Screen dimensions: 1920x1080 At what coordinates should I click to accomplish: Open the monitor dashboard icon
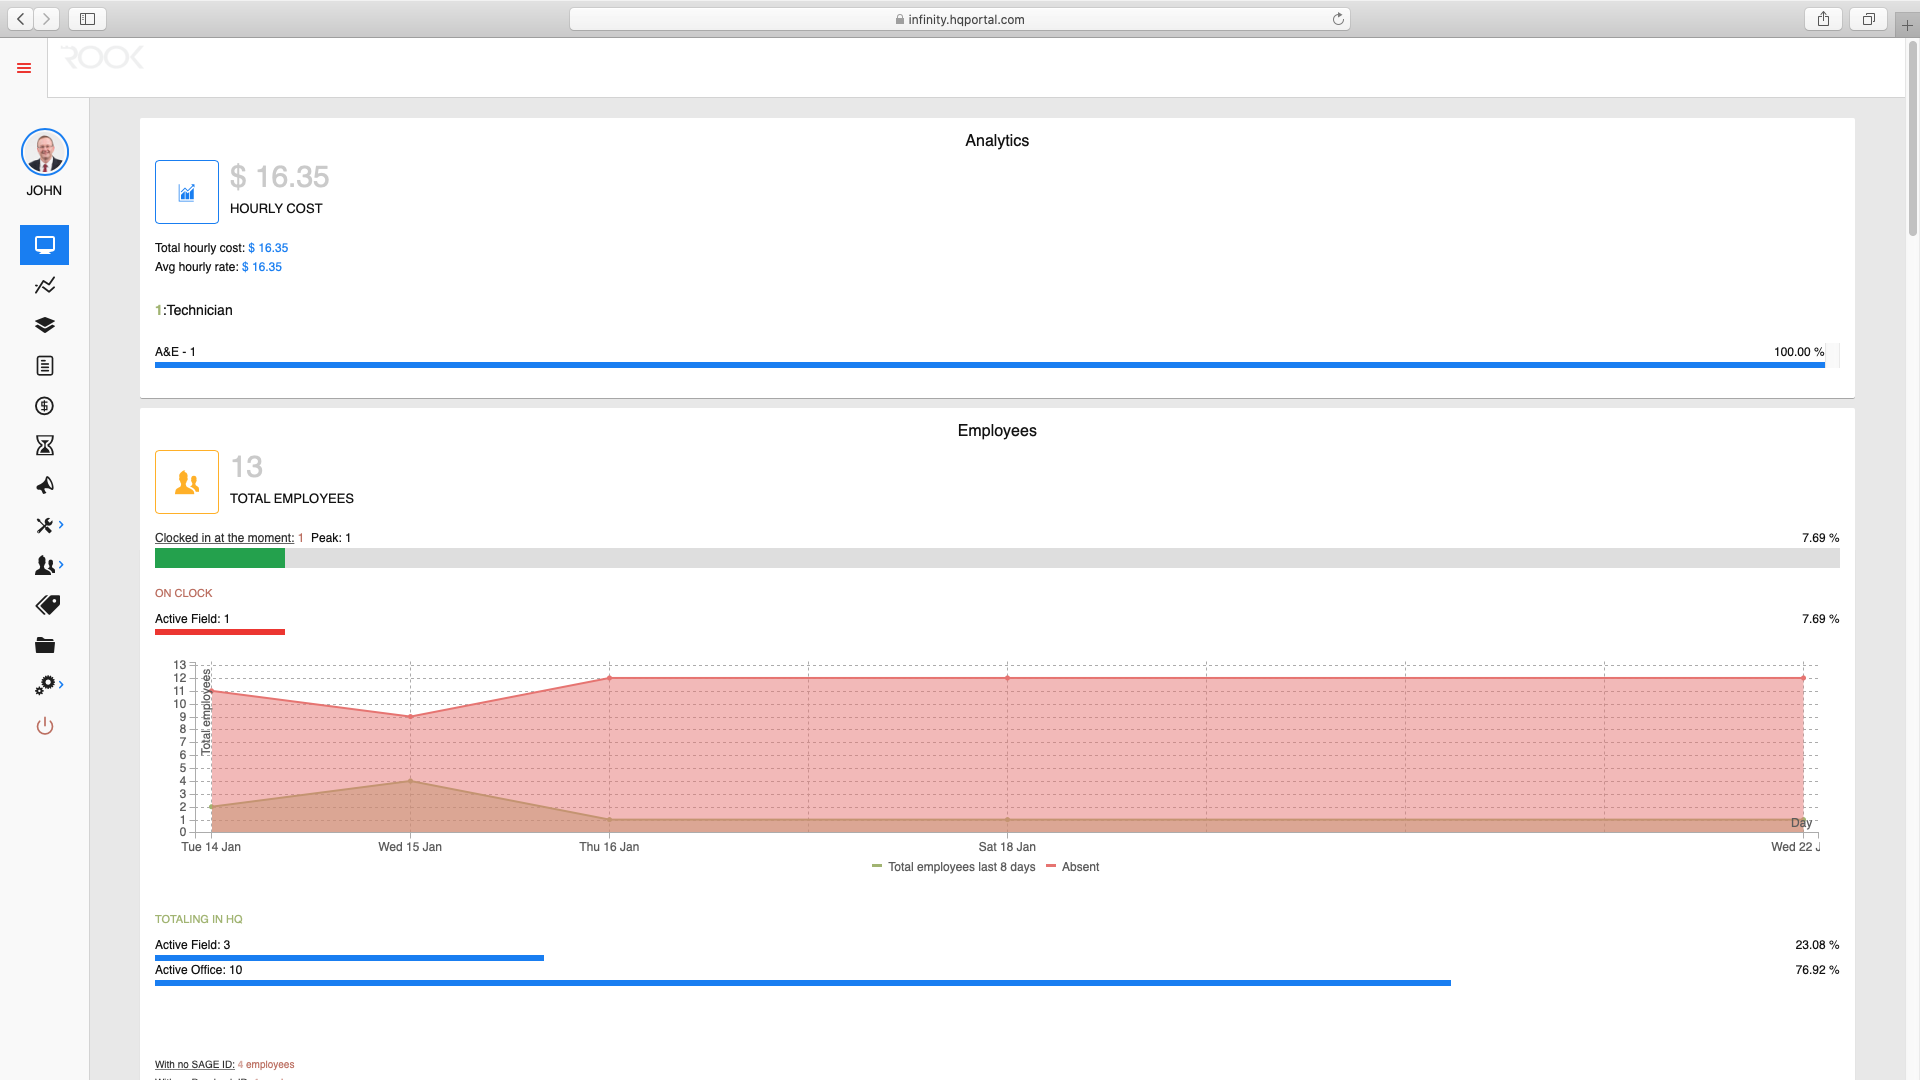coord(44,245)
